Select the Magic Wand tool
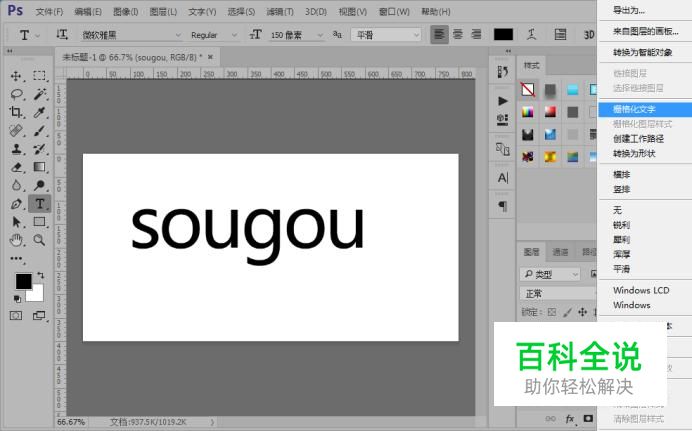692x431 pixels. tap(40, 94)
